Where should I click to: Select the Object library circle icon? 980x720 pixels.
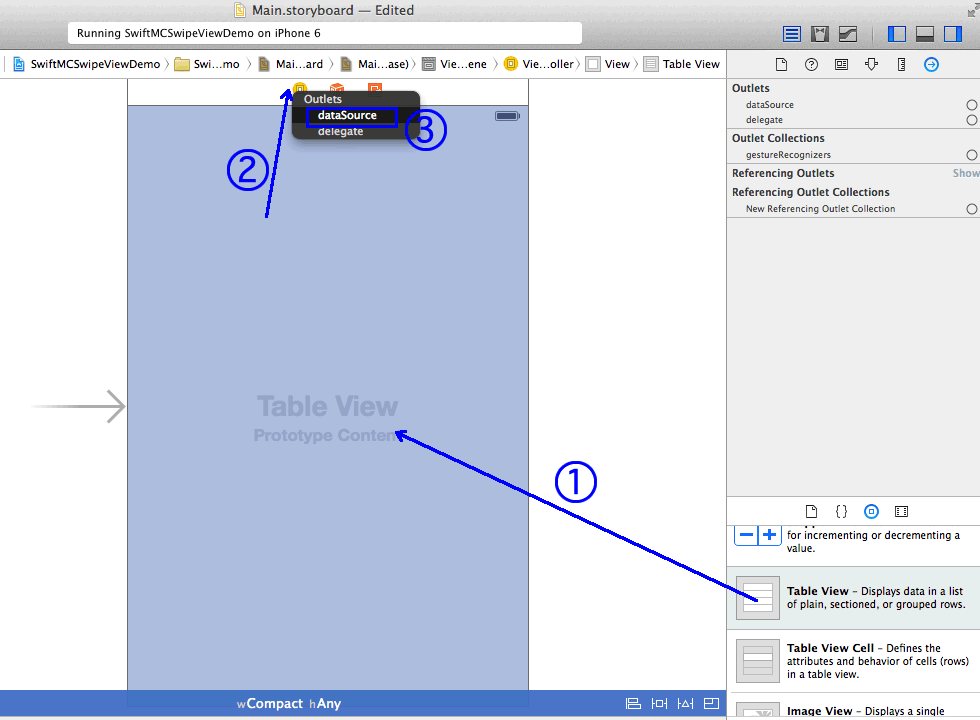pyautogui.click(x=871, y=511)
